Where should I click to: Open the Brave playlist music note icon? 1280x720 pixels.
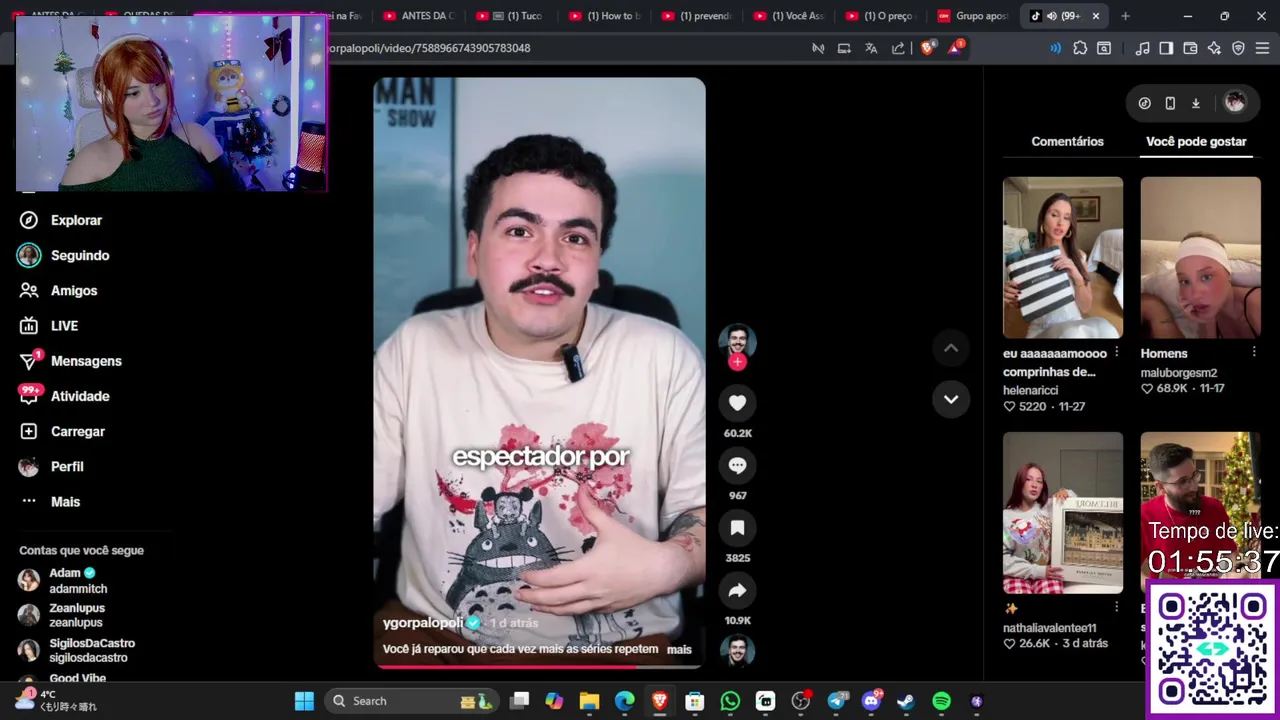point(1142,48)
